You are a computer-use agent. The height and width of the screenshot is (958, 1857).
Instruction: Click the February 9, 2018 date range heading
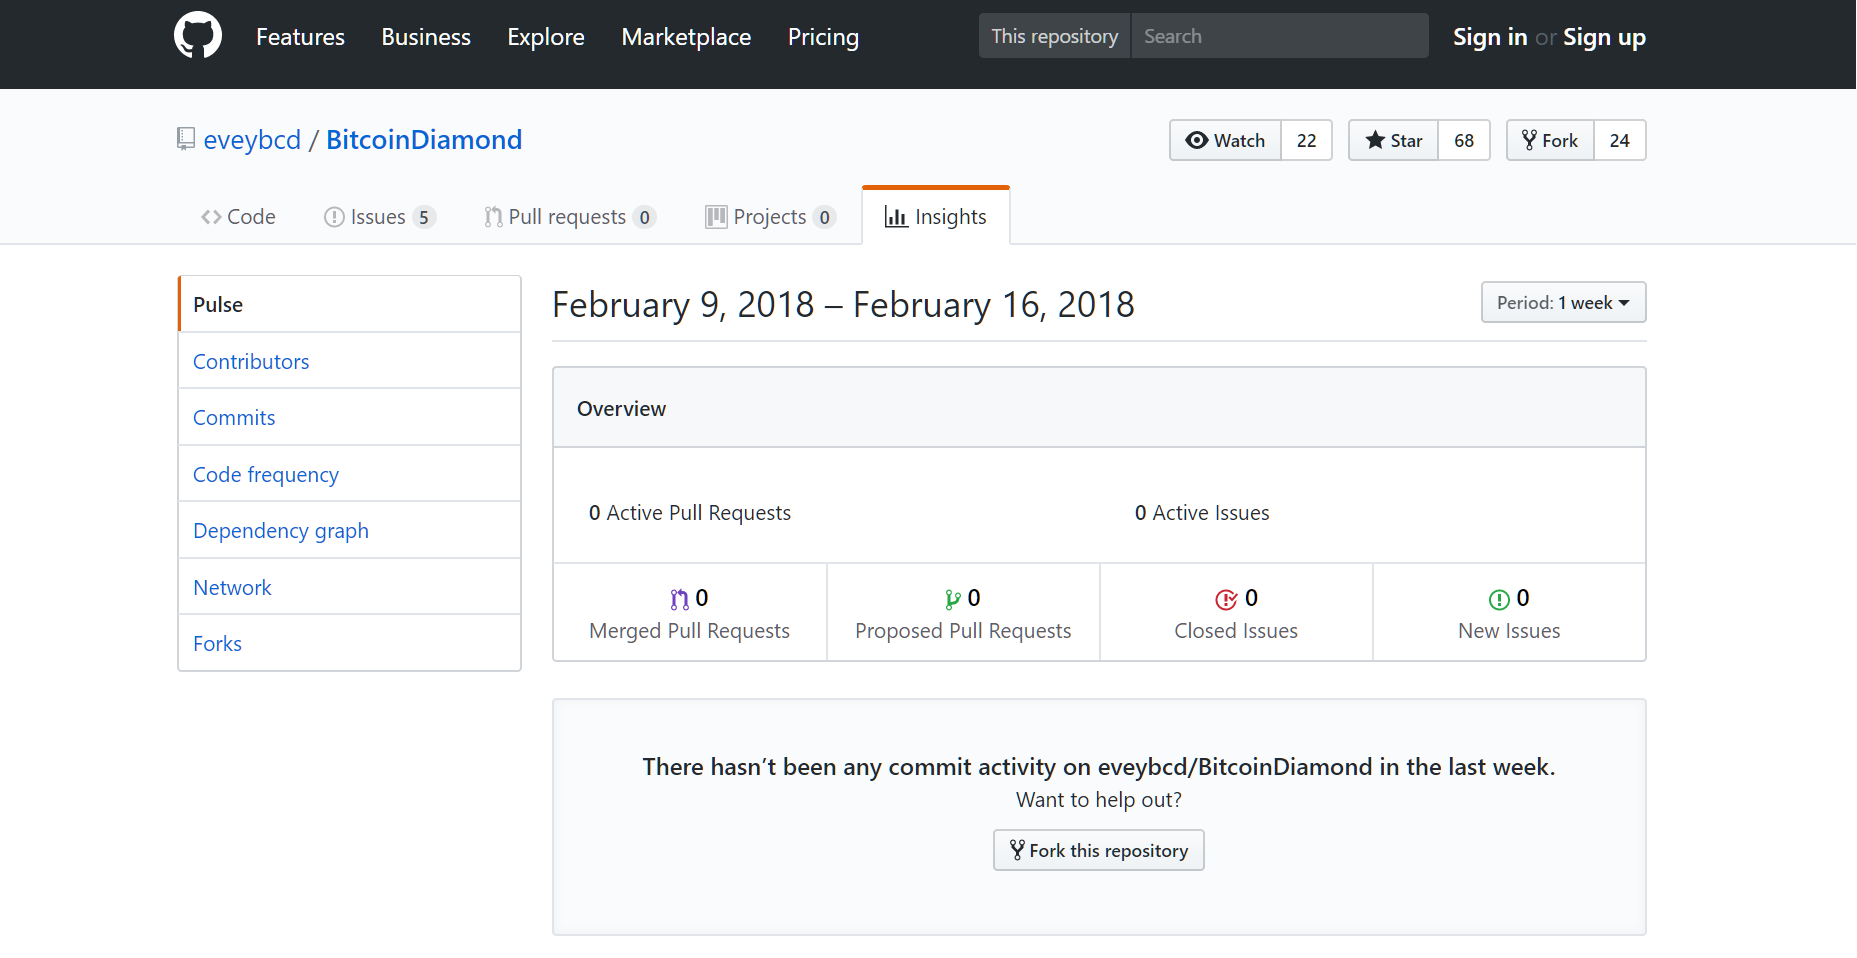pos(844,304)
